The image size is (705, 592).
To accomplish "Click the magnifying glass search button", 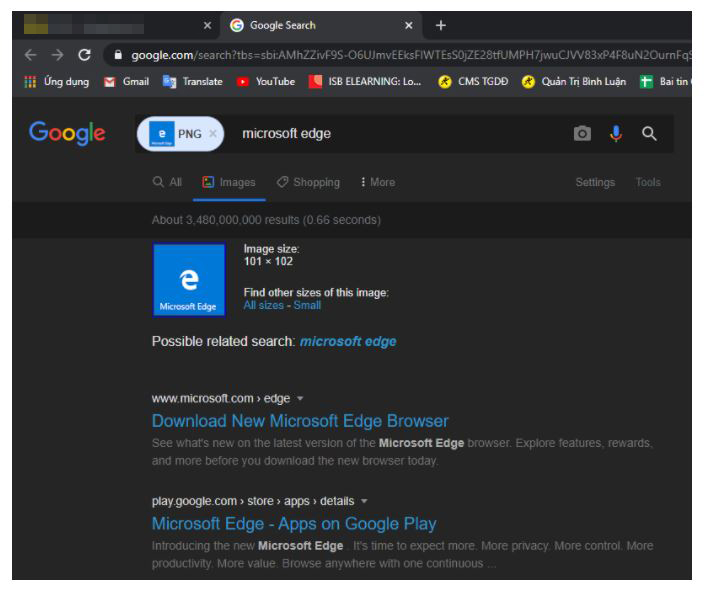I will pos(649,134).
